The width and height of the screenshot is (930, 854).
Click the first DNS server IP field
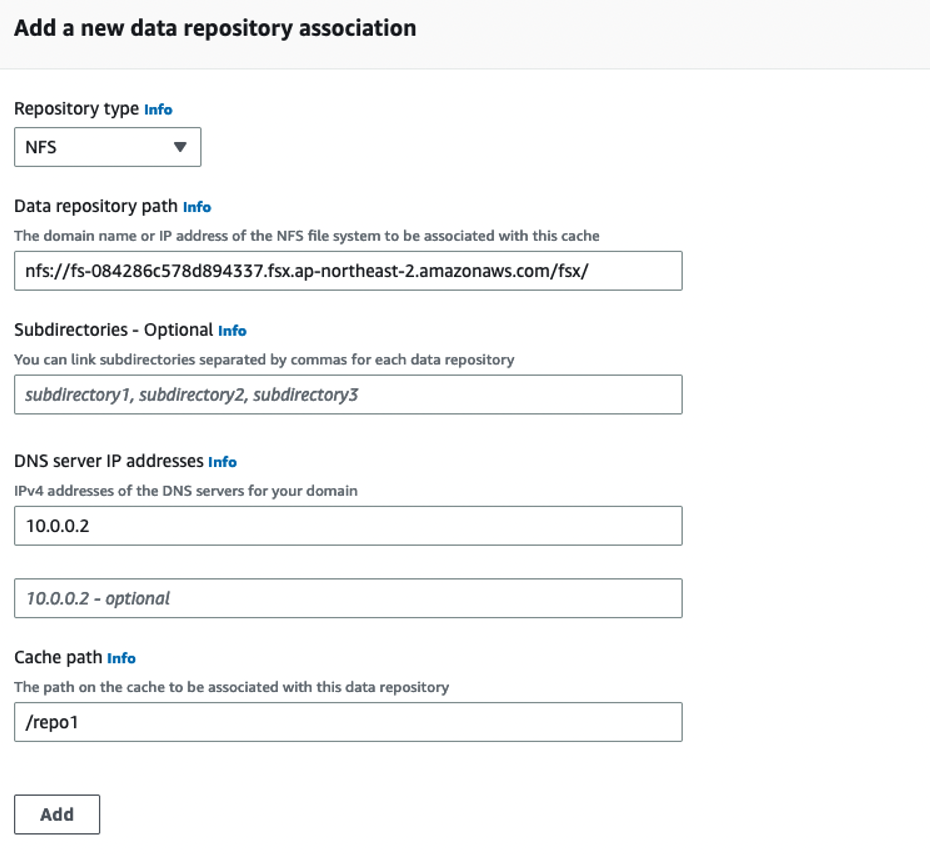coord(348,526)
